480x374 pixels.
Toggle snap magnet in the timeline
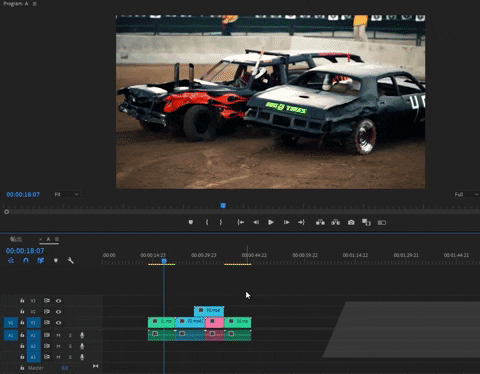click(26, 261)
